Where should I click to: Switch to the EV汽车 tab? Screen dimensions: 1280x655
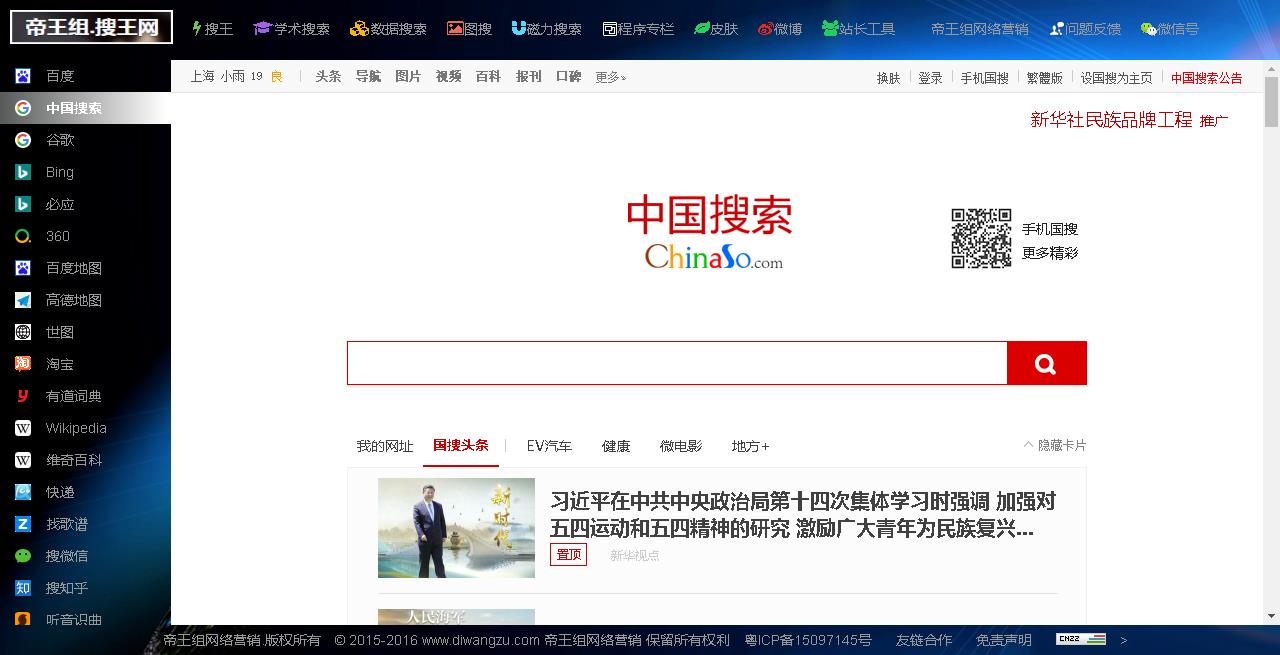pyautogui.click(x=550, y=446)
